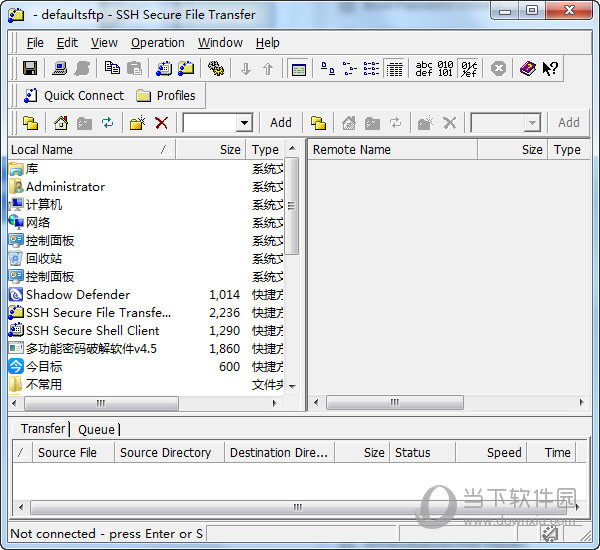Viewport: 600px width, 550px height.
Task: Open the Operation menu
Action: pos(158,43)
